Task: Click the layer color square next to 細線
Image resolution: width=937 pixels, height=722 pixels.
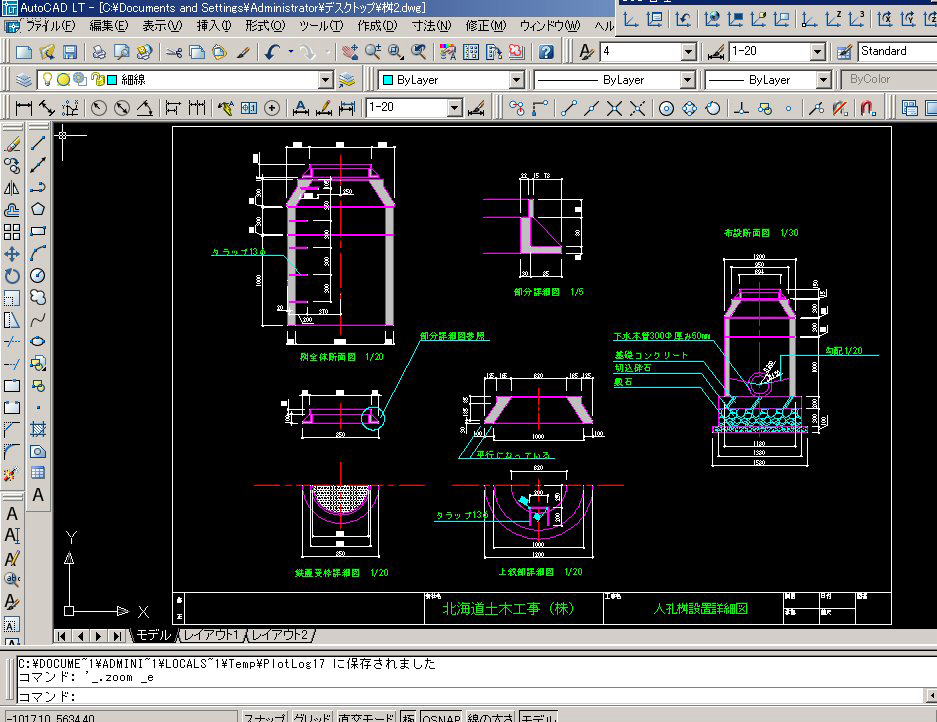Action: click(x=112, y=79)
